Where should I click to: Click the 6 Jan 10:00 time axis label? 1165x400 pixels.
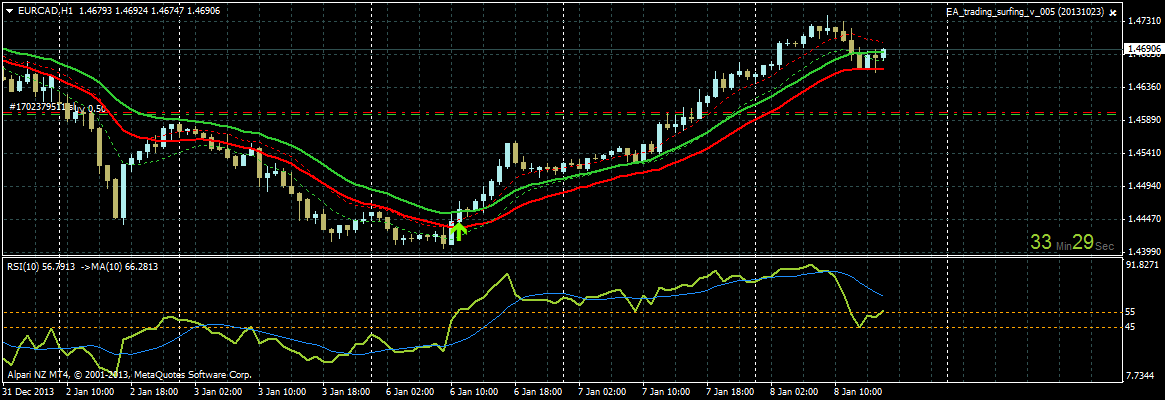pyautogui.click(x=474, y=390)
